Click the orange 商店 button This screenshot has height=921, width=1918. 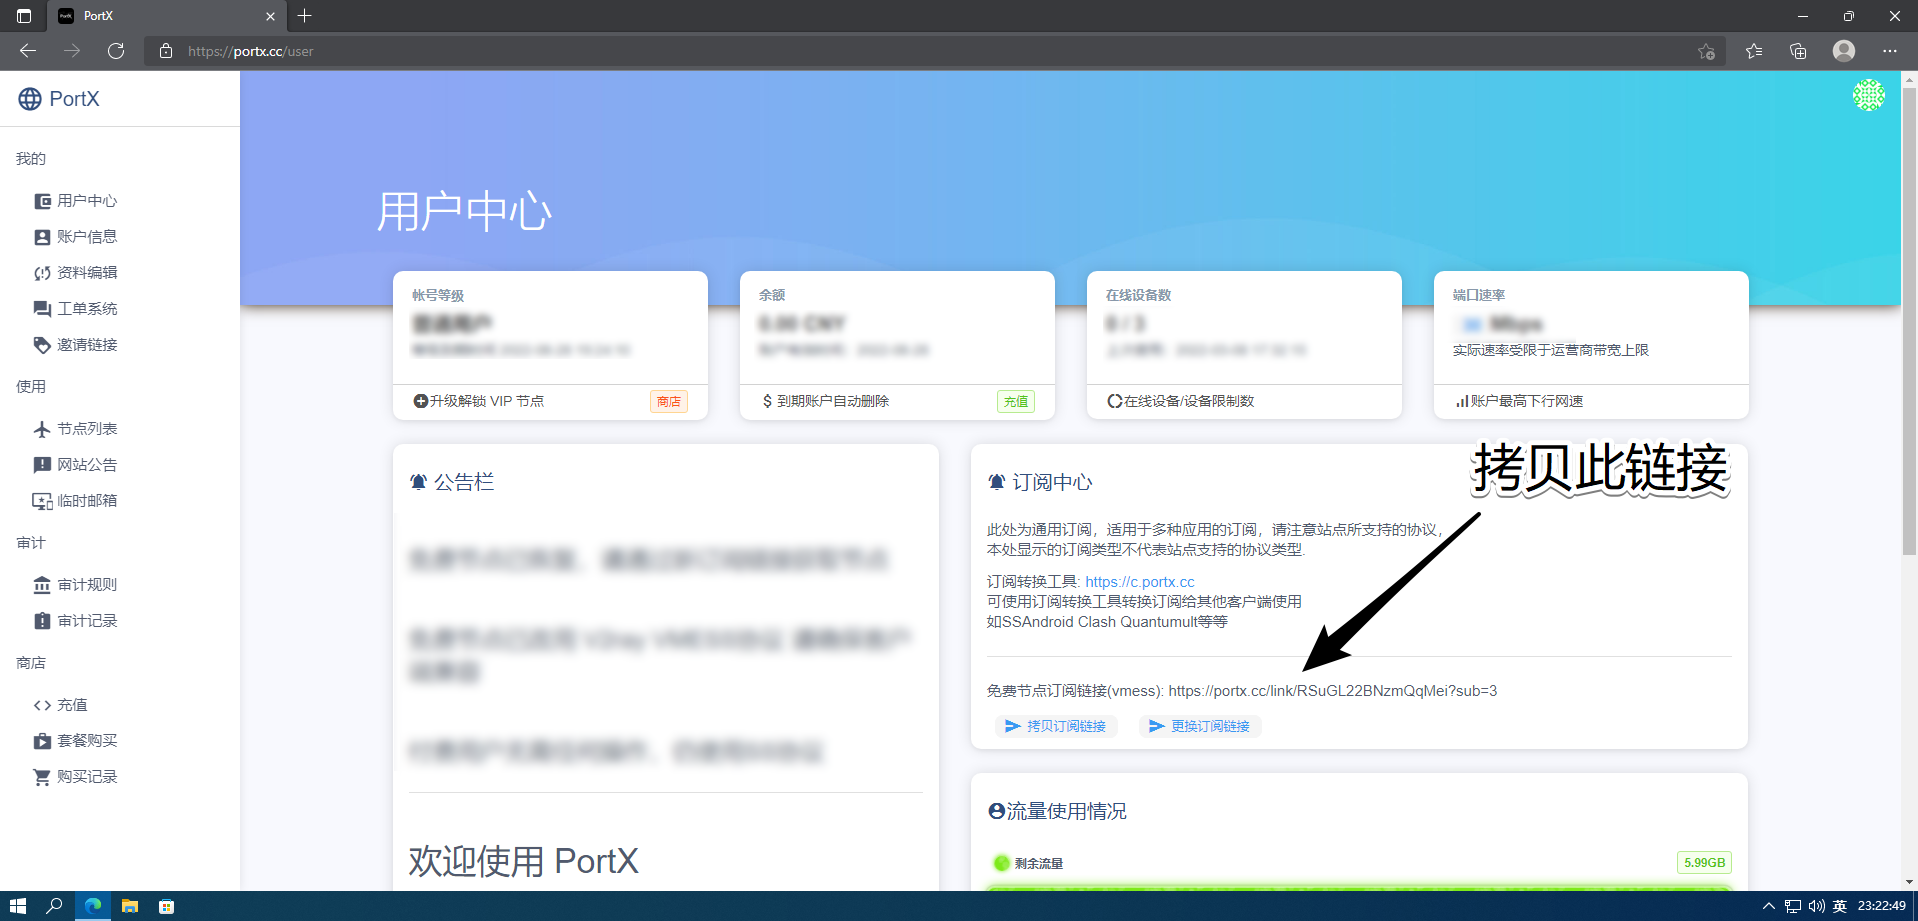point(668,402)
